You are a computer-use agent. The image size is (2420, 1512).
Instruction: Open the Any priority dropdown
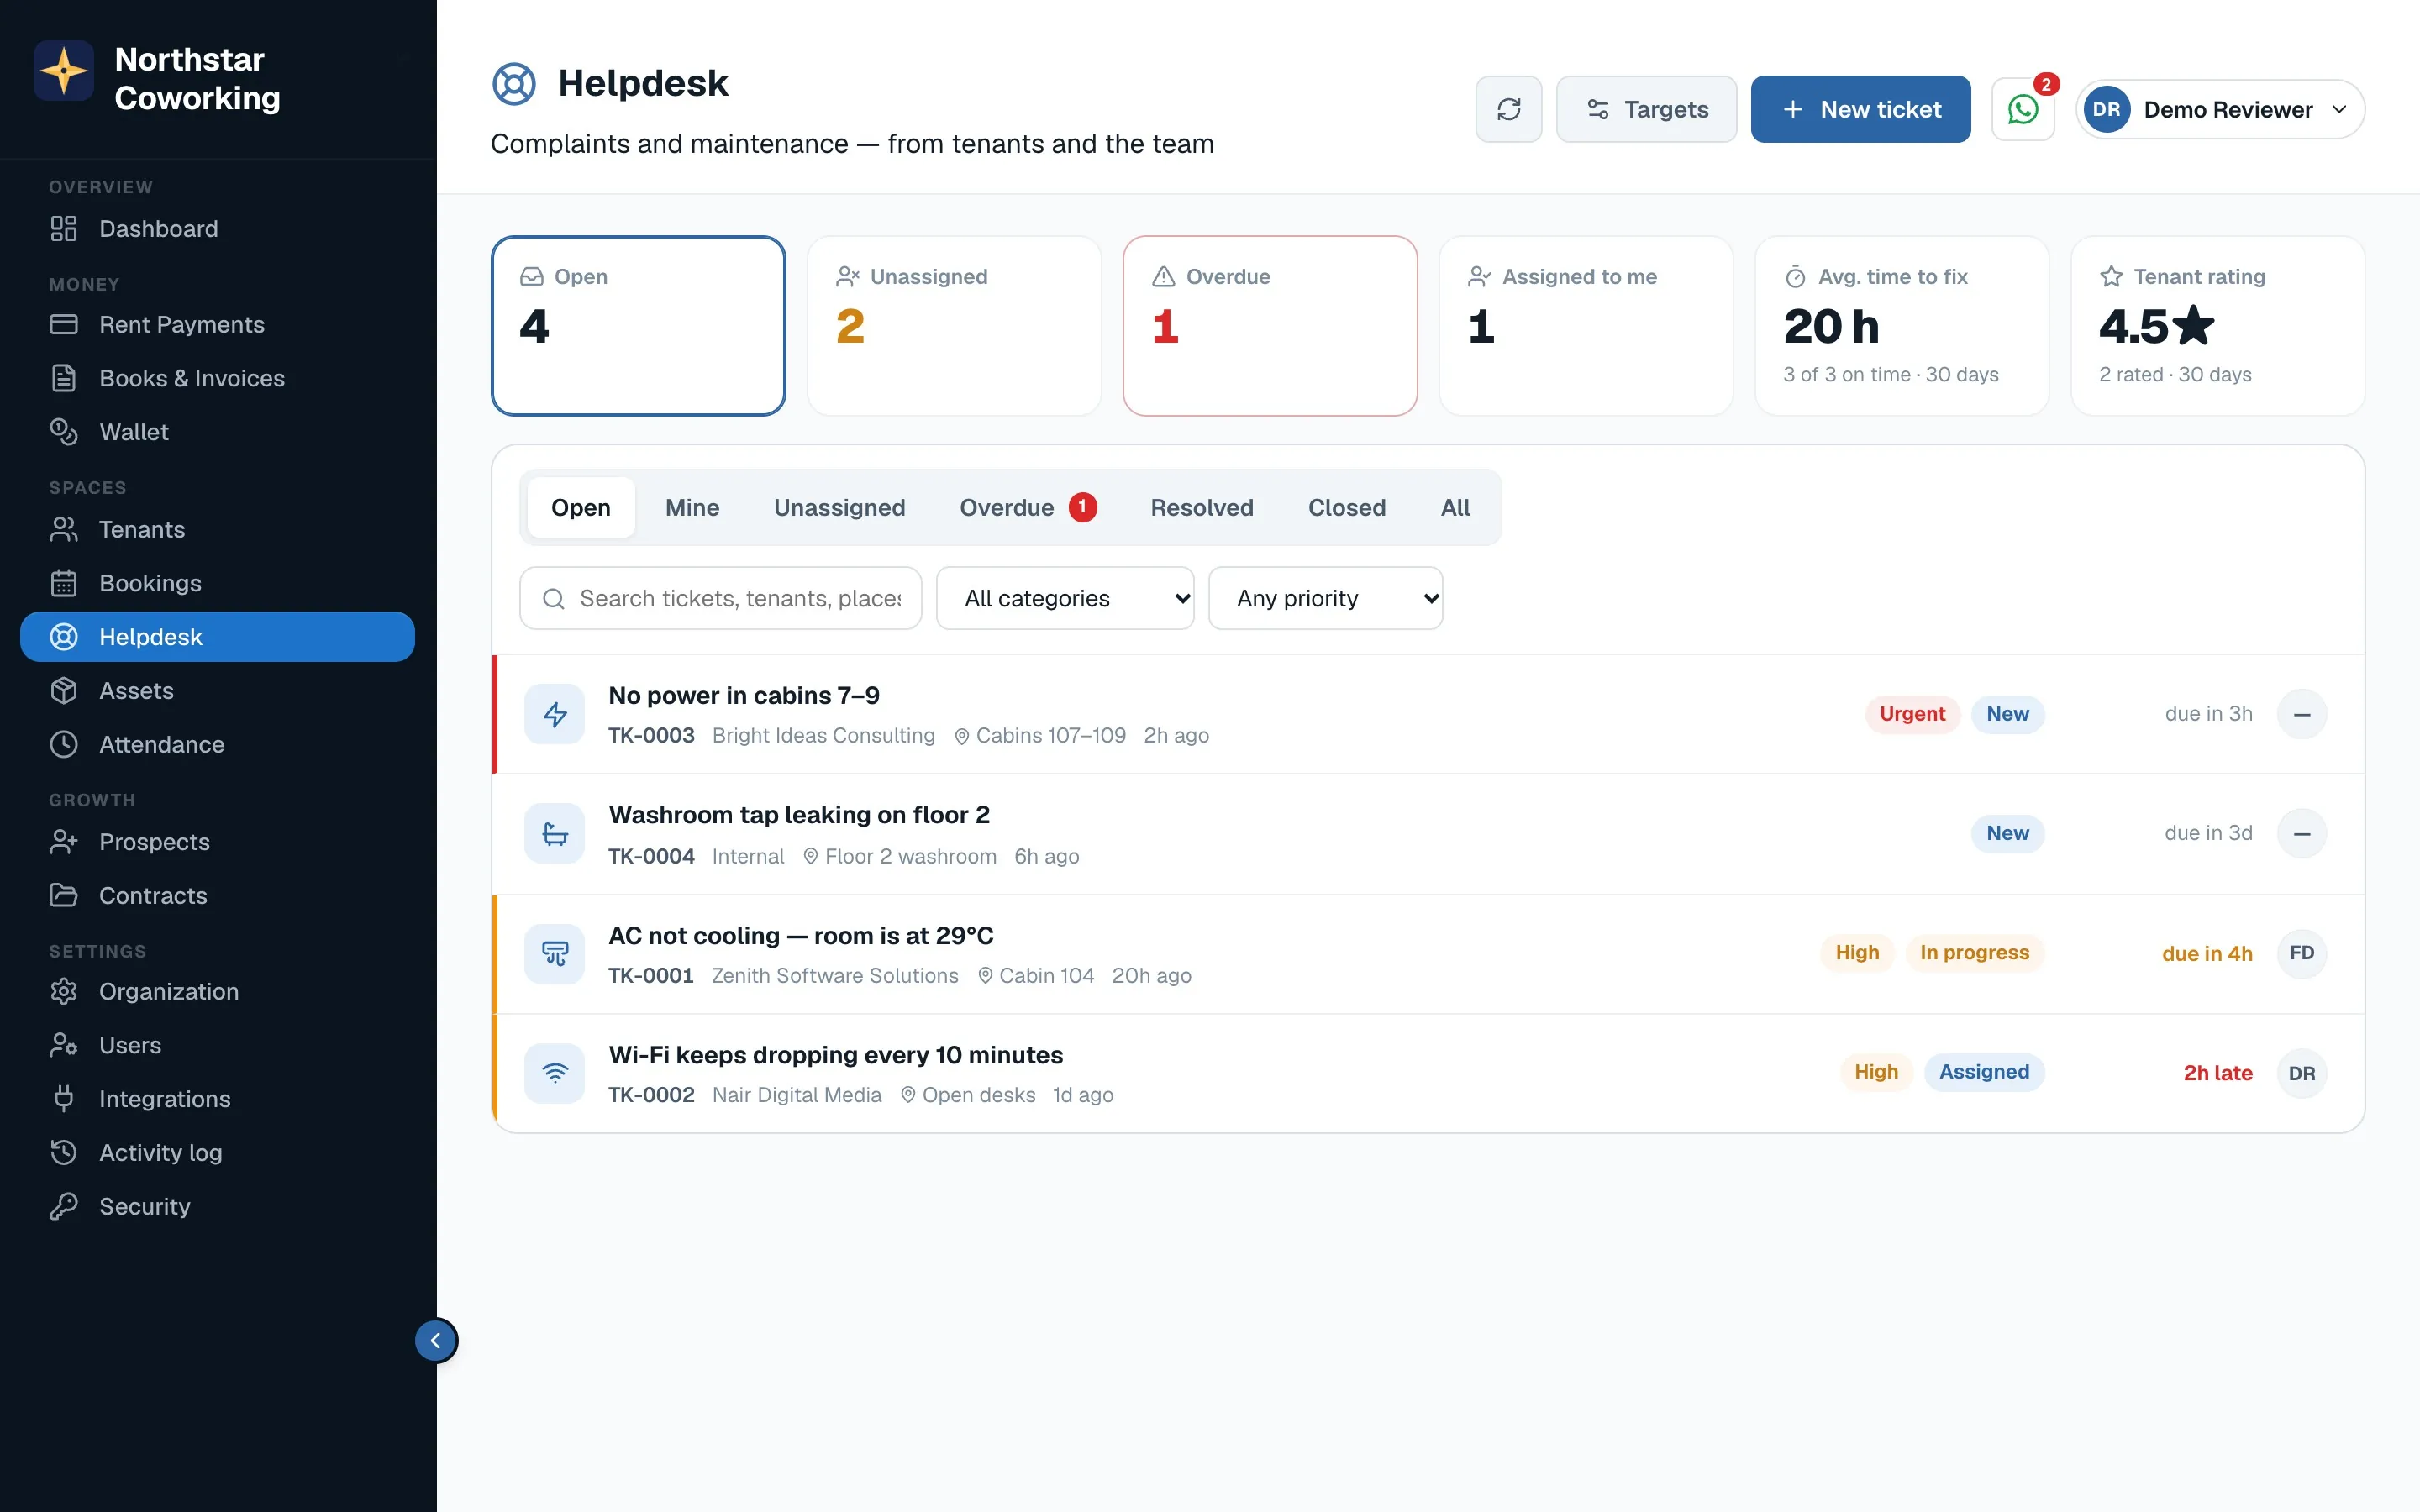pos(1325,598)
